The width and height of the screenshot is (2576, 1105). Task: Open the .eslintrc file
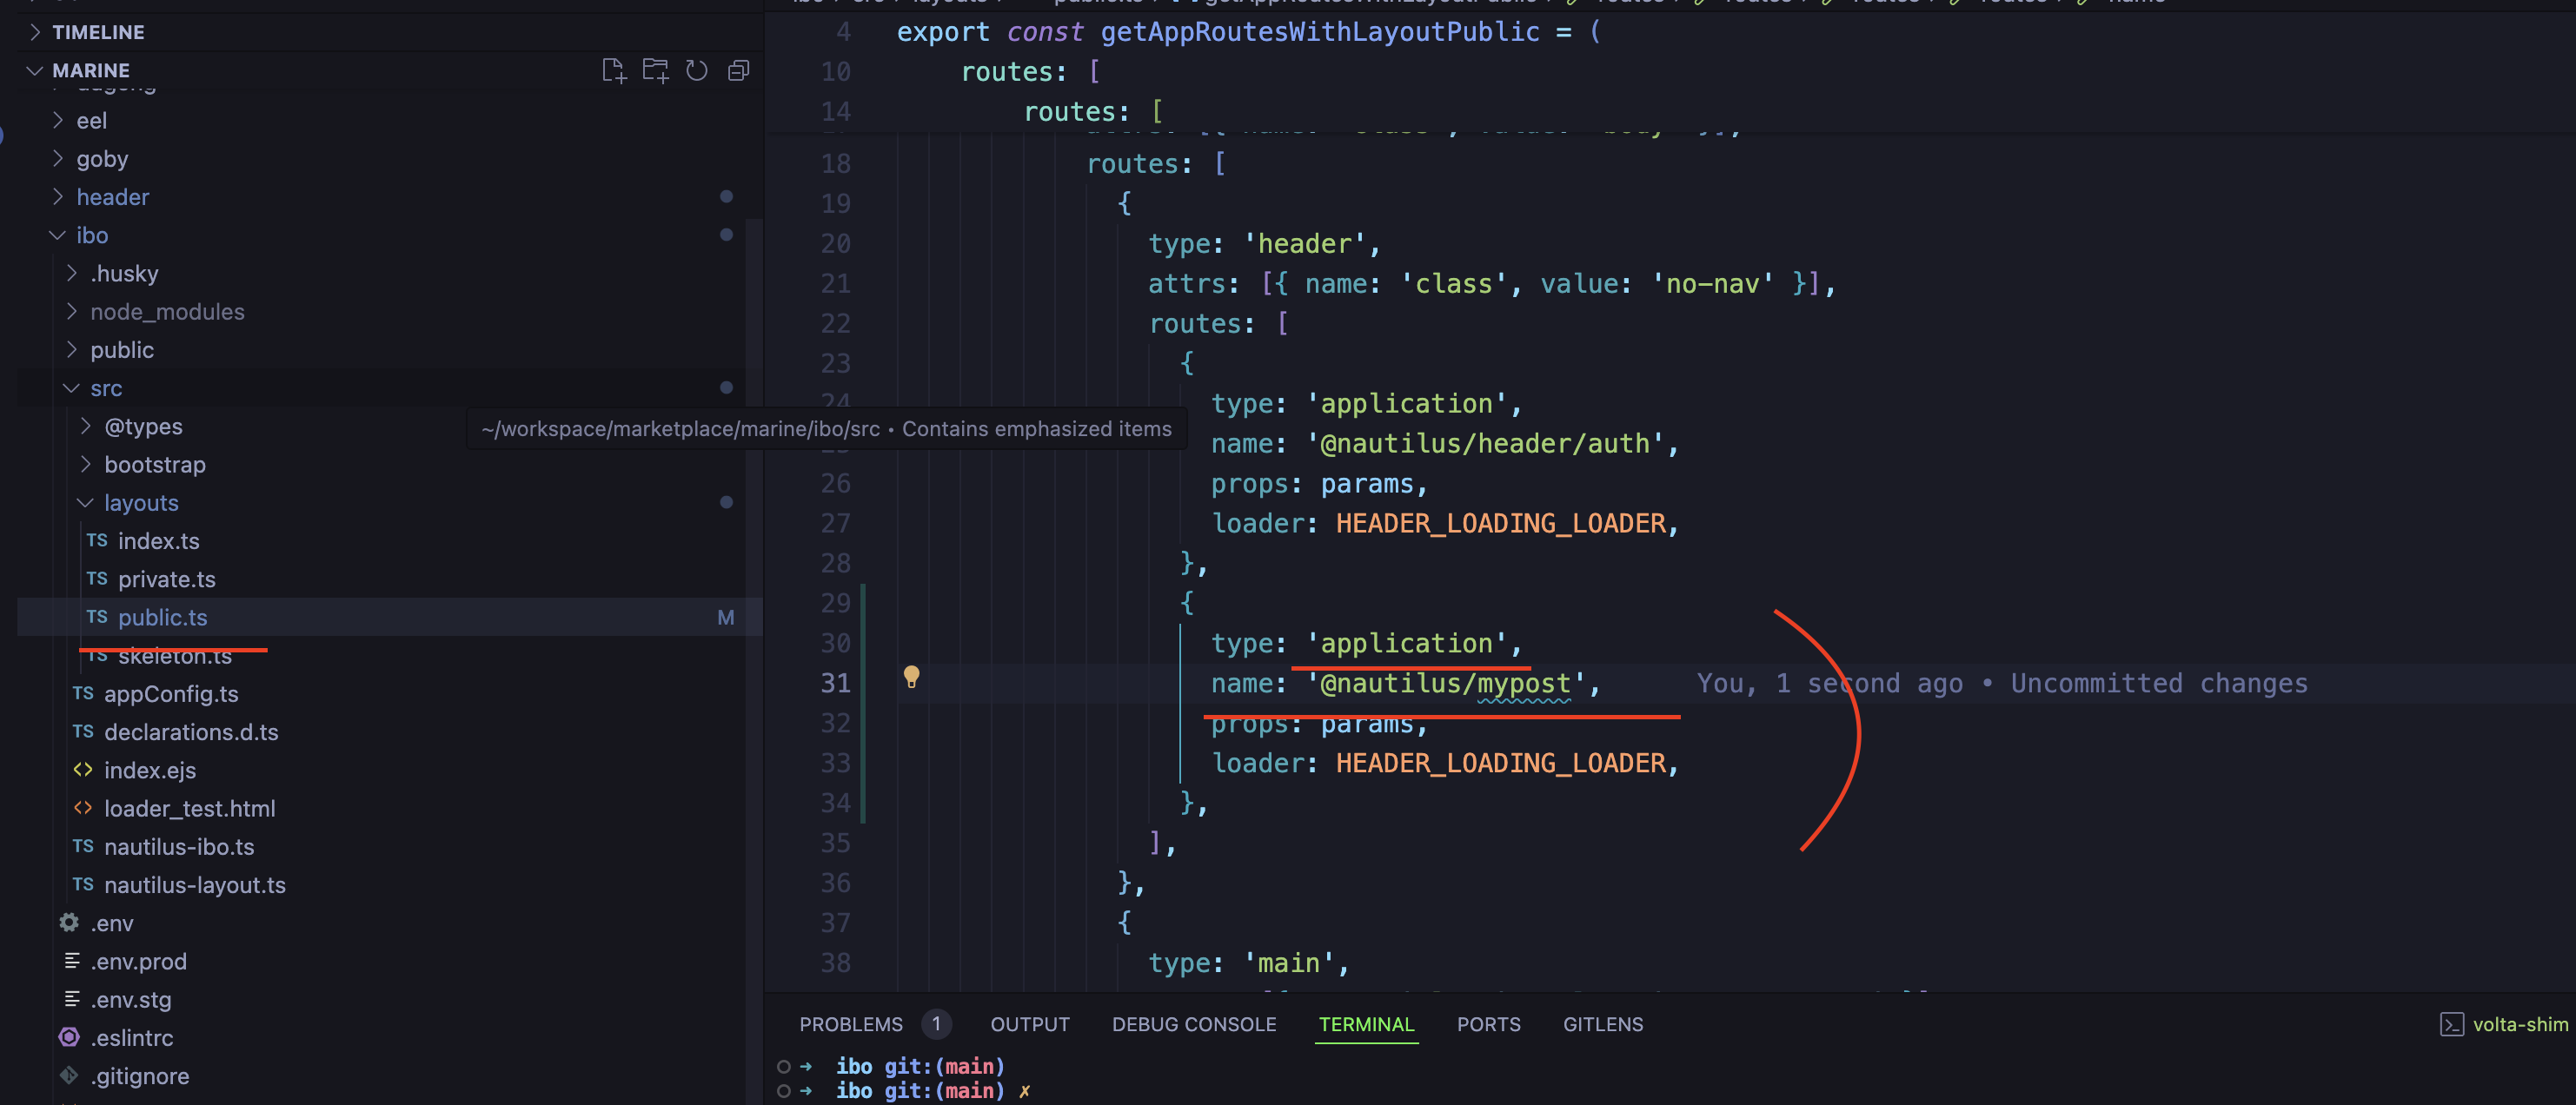[132, 1038]
